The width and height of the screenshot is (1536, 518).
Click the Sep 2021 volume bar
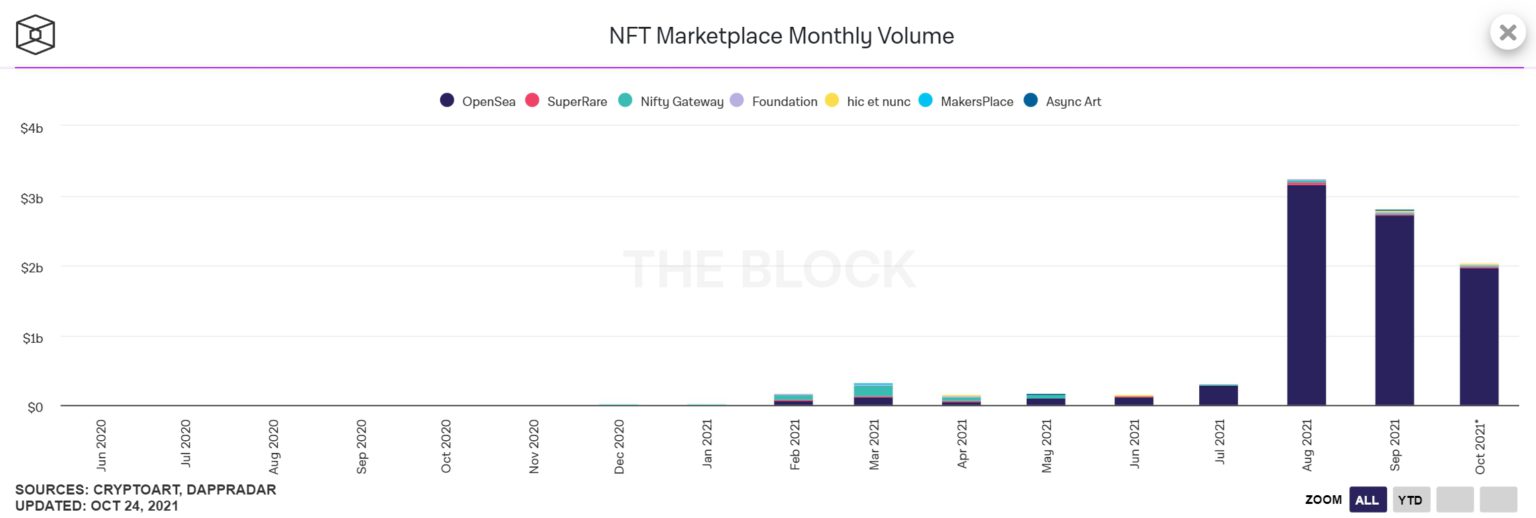tap(1394, 307)
